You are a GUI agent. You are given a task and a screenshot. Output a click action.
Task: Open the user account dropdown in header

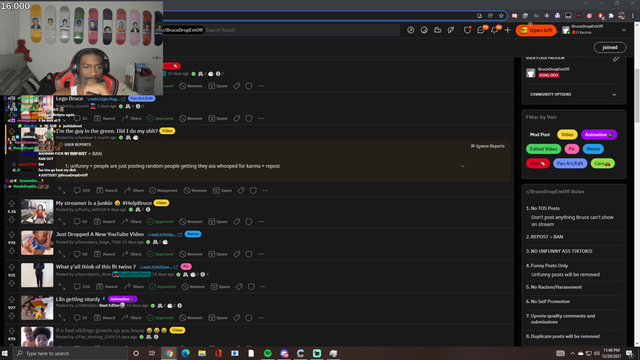[624, 30]
